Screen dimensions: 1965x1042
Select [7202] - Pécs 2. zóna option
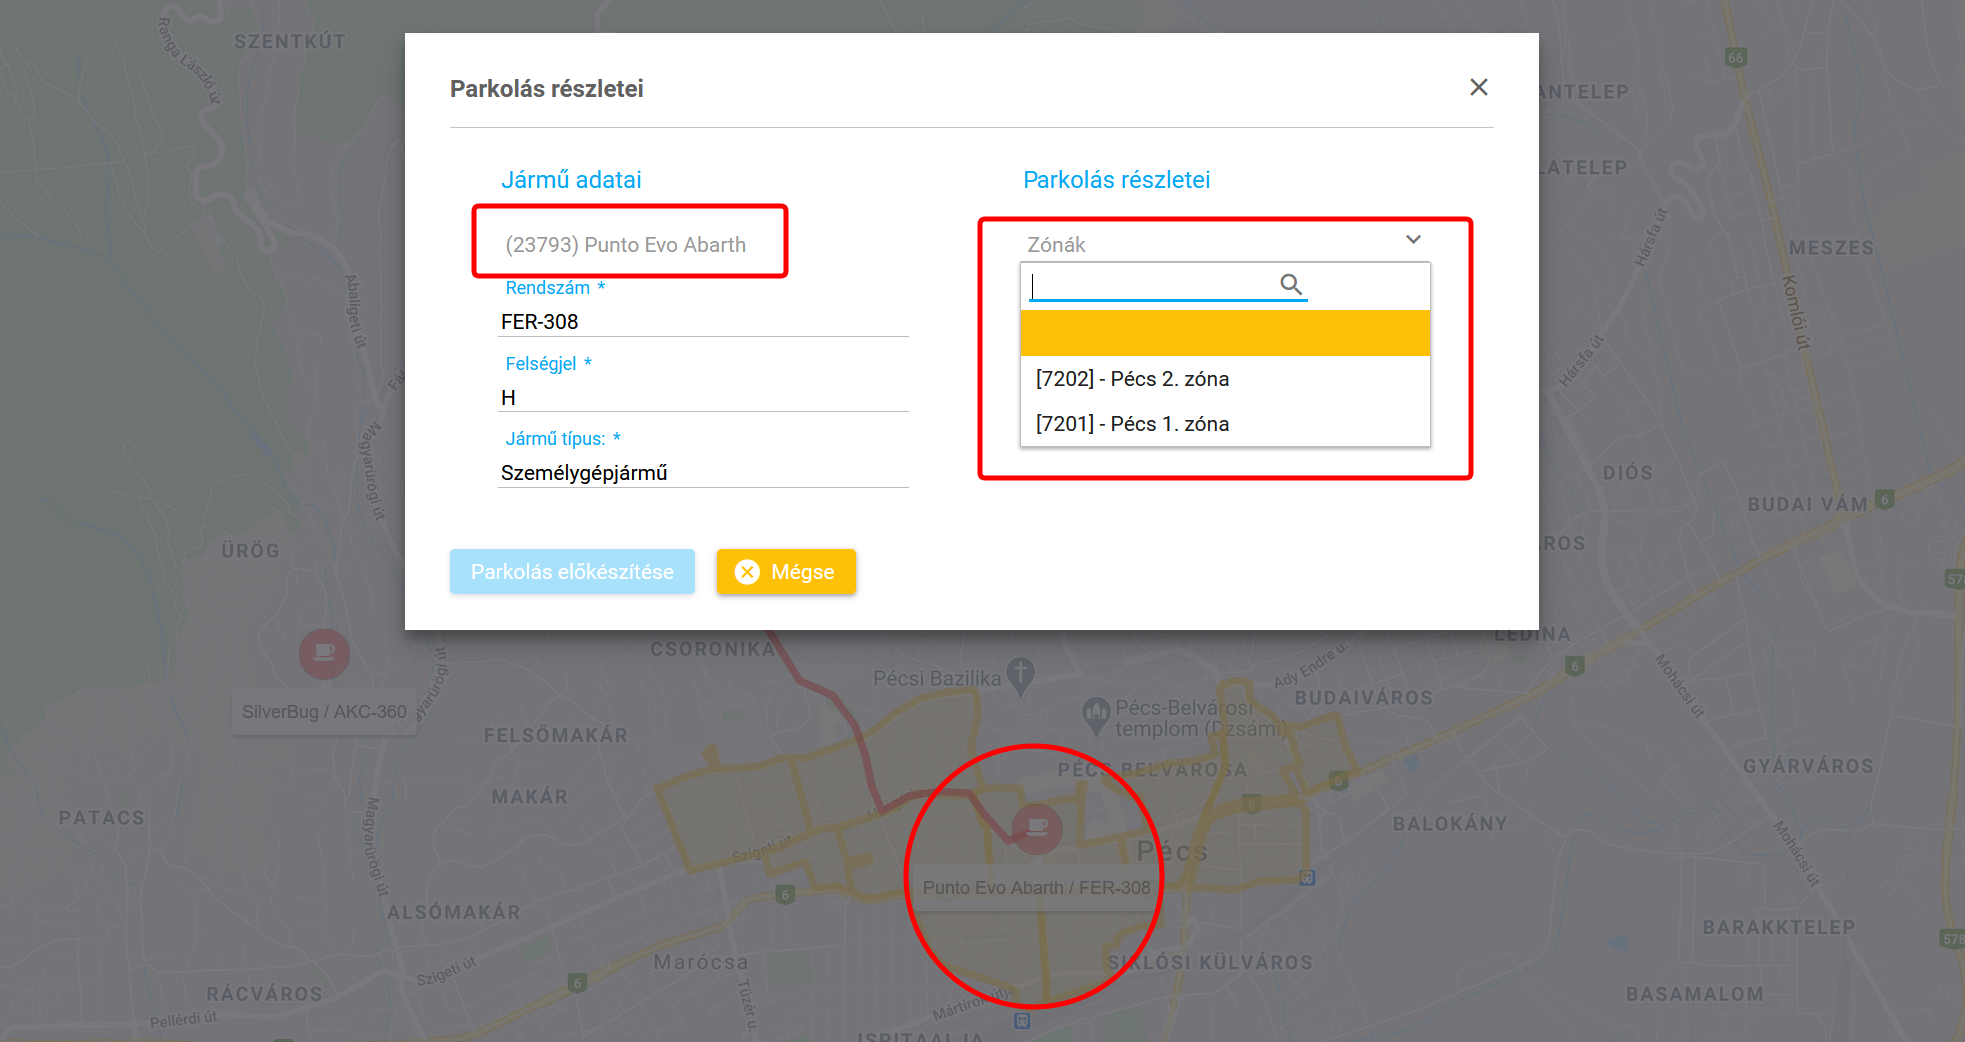click(x=1132, y=379)
